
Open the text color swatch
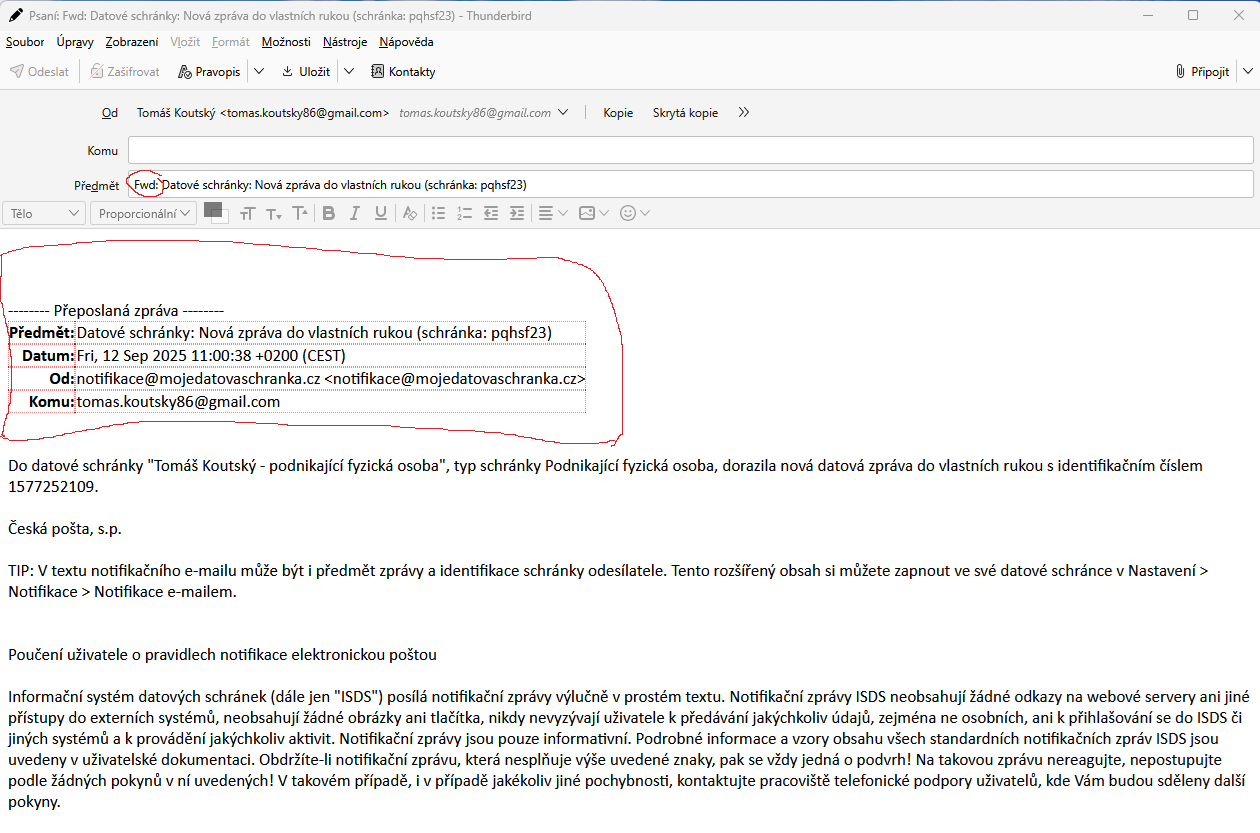[213, 210]
